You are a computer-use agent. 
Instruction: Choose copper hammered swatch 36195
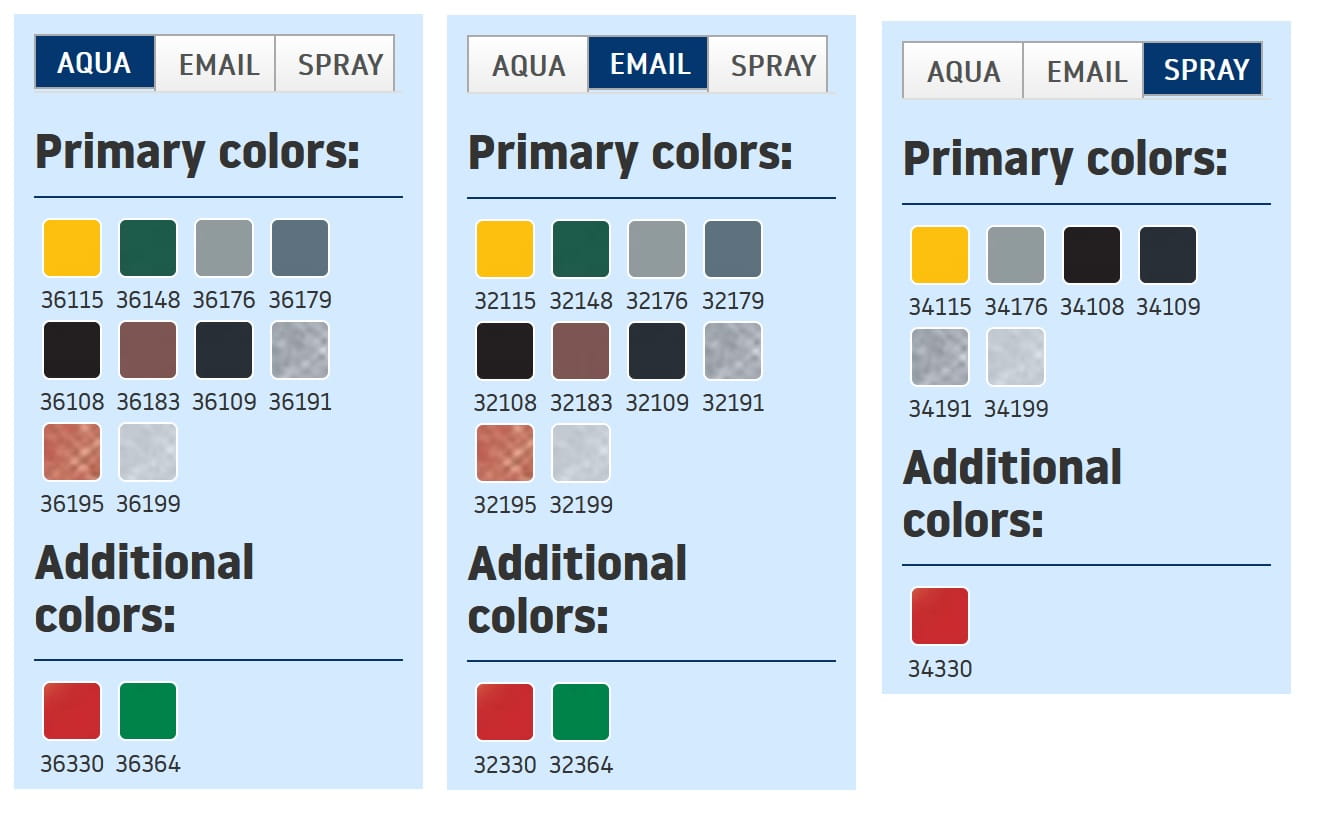[x=72, y=452]
